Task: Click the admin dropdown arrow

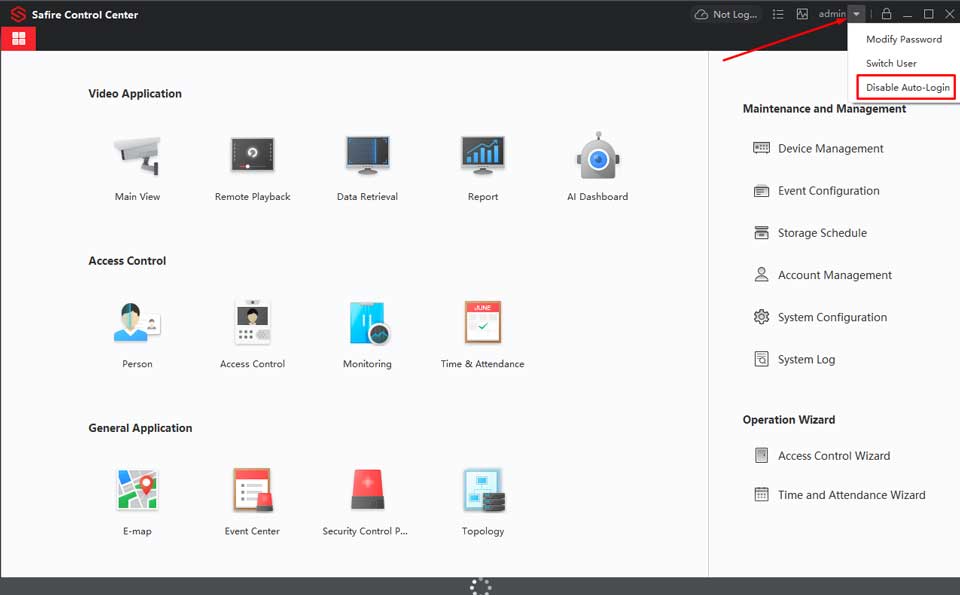Action: [x=857, y=14]
